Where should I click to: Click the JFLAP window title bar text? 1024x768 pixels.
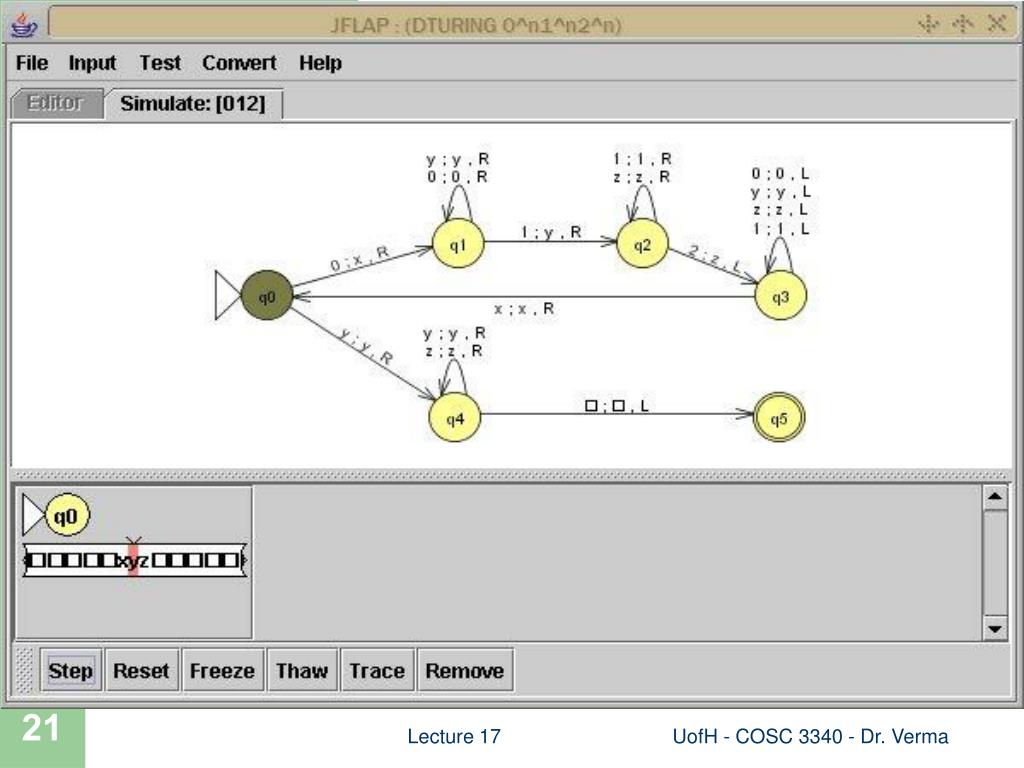pos(475,25)
